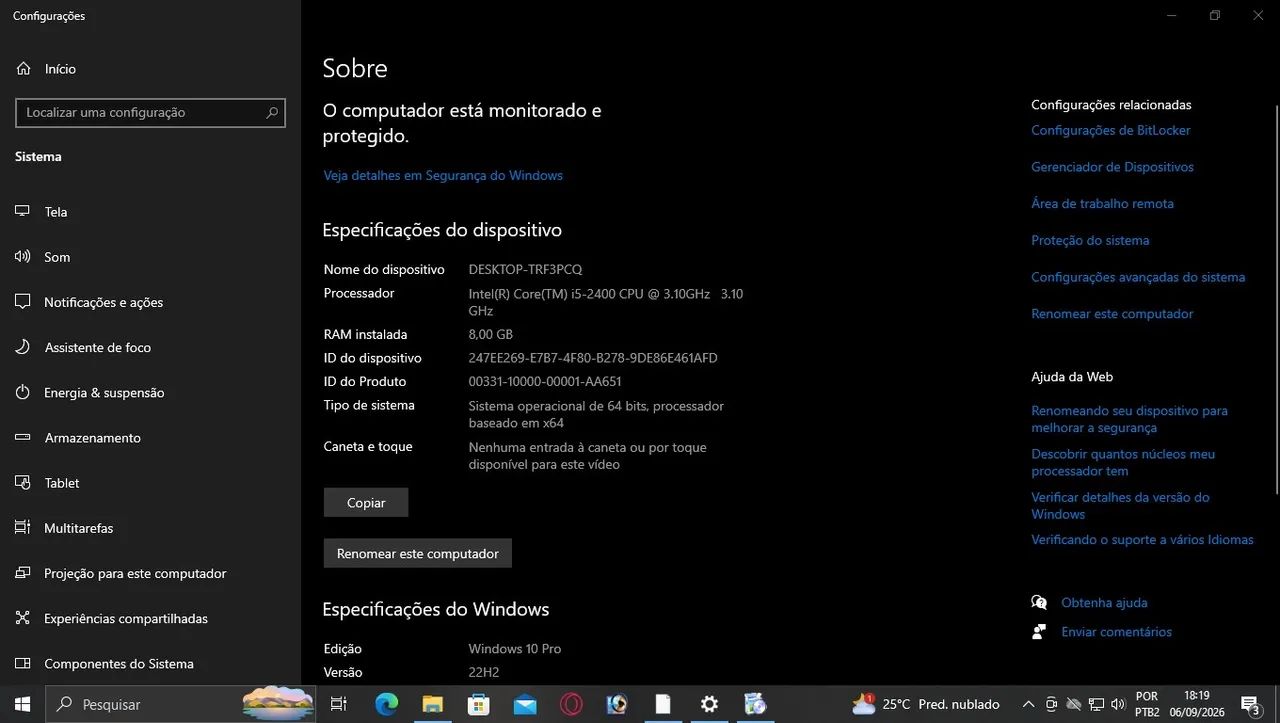This screenshot has height=723, width=1280.
Task: Open Obtenha ajuda help icon
Action: (1039, 602)
